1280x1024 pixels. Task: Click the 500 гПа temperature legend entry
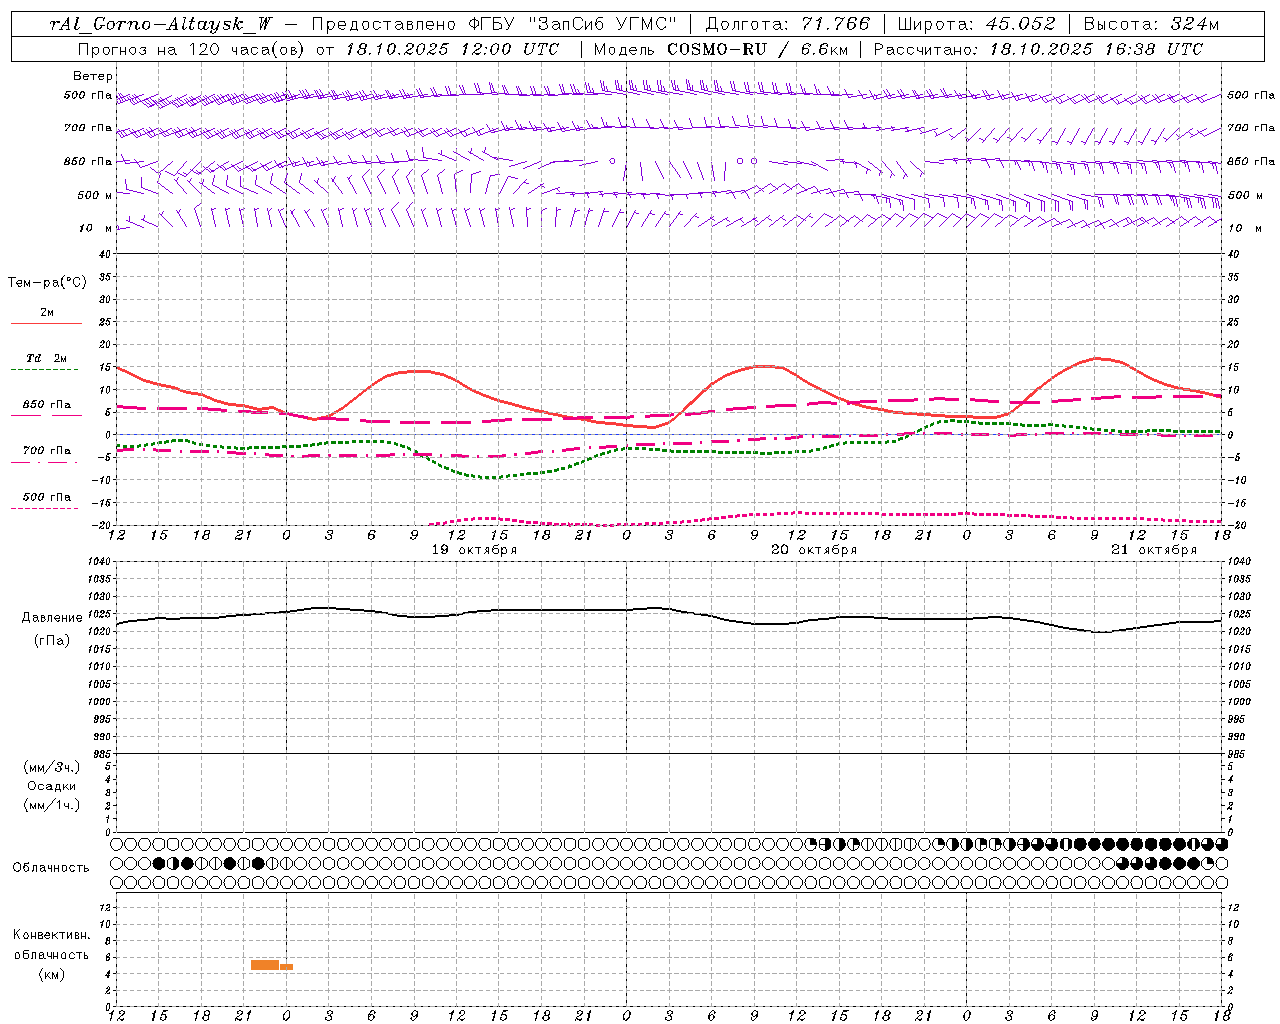click(47, 497)
